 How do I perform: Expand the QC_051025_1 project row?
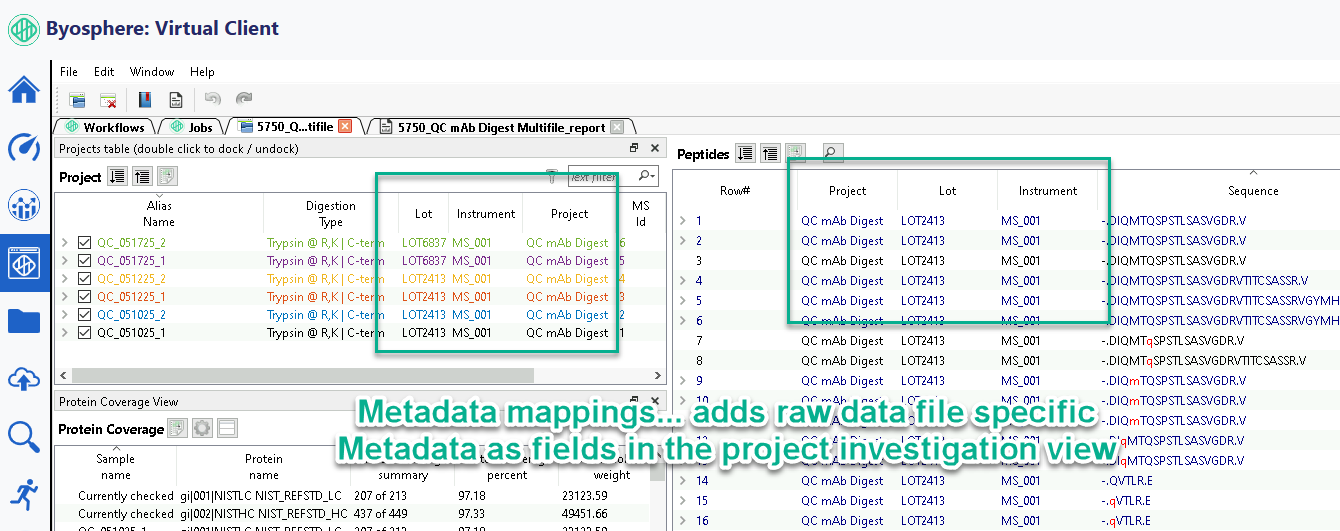[65, 333]
